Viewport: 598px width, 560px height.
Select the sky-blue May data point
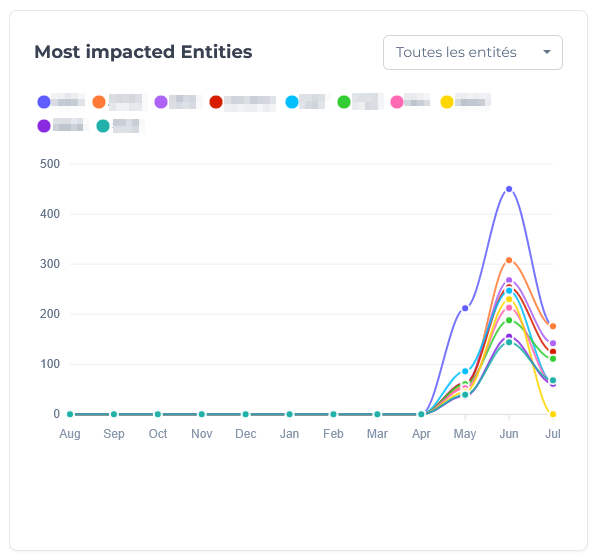465,371
